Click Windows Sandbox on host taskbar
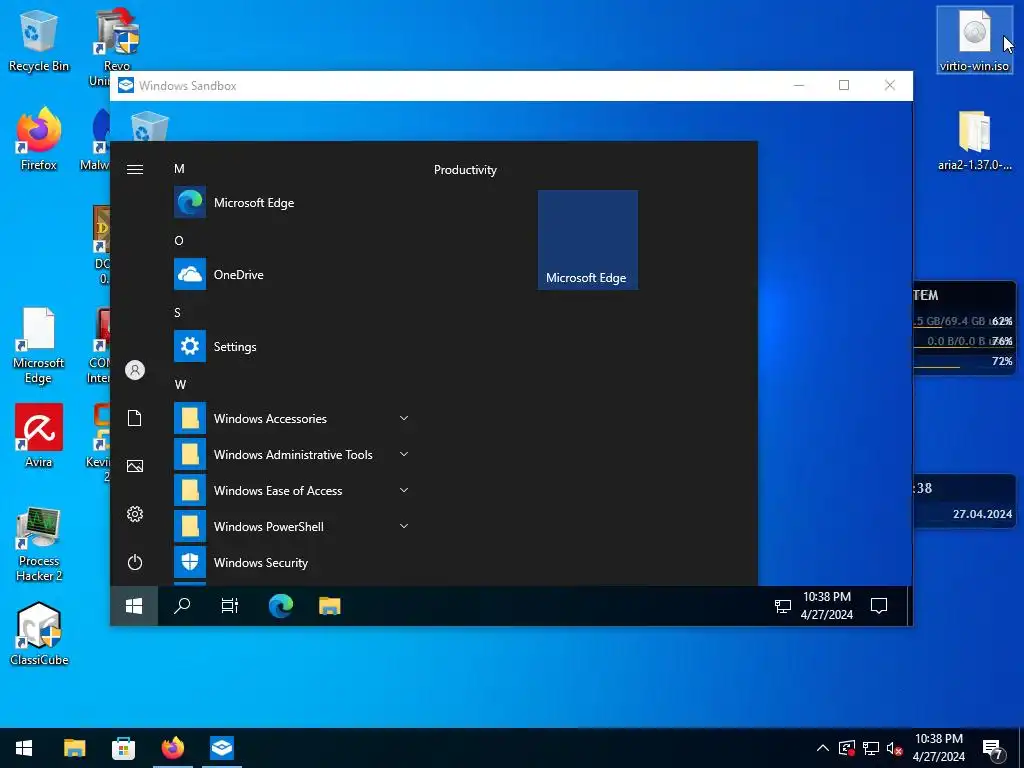 click(222, 748)
